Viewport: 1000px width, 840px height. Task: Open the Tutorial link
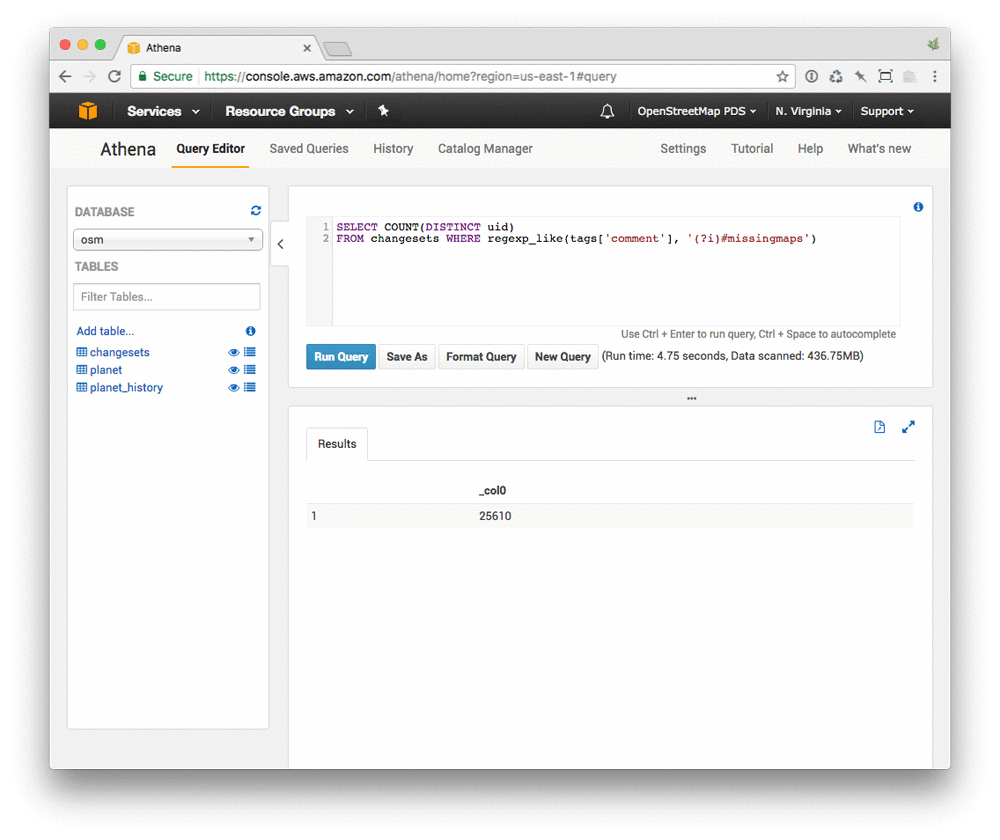(752, 149)
